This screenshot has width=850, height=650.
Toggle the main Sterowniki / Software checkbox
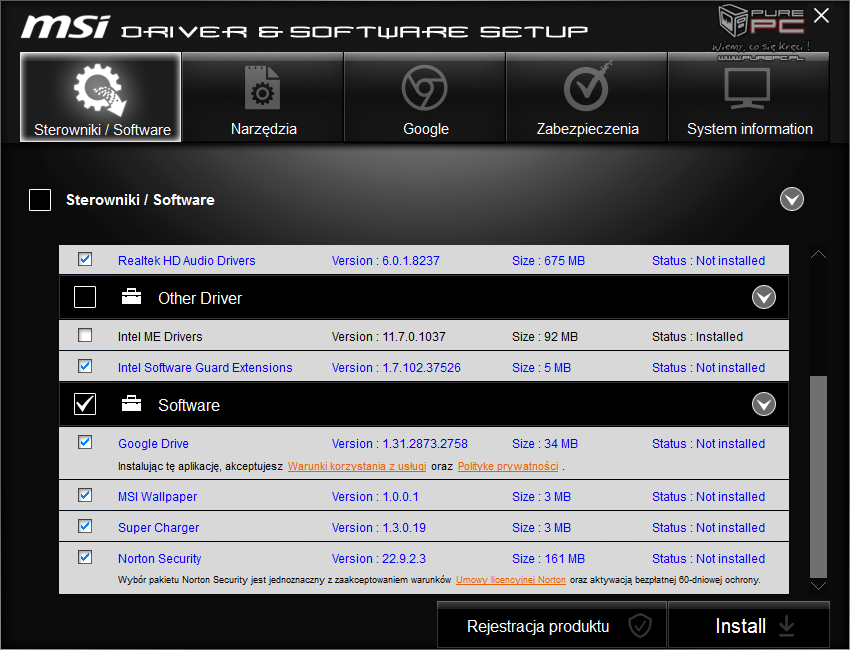[40, 199]
